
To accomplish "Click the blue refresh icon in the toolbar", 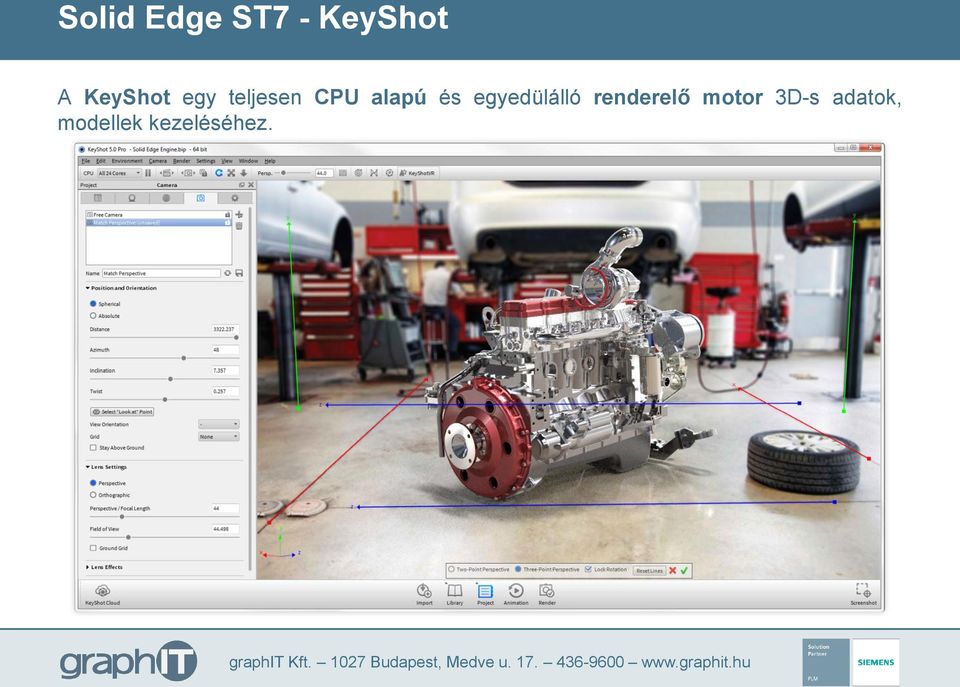I will tap(219, 173).
